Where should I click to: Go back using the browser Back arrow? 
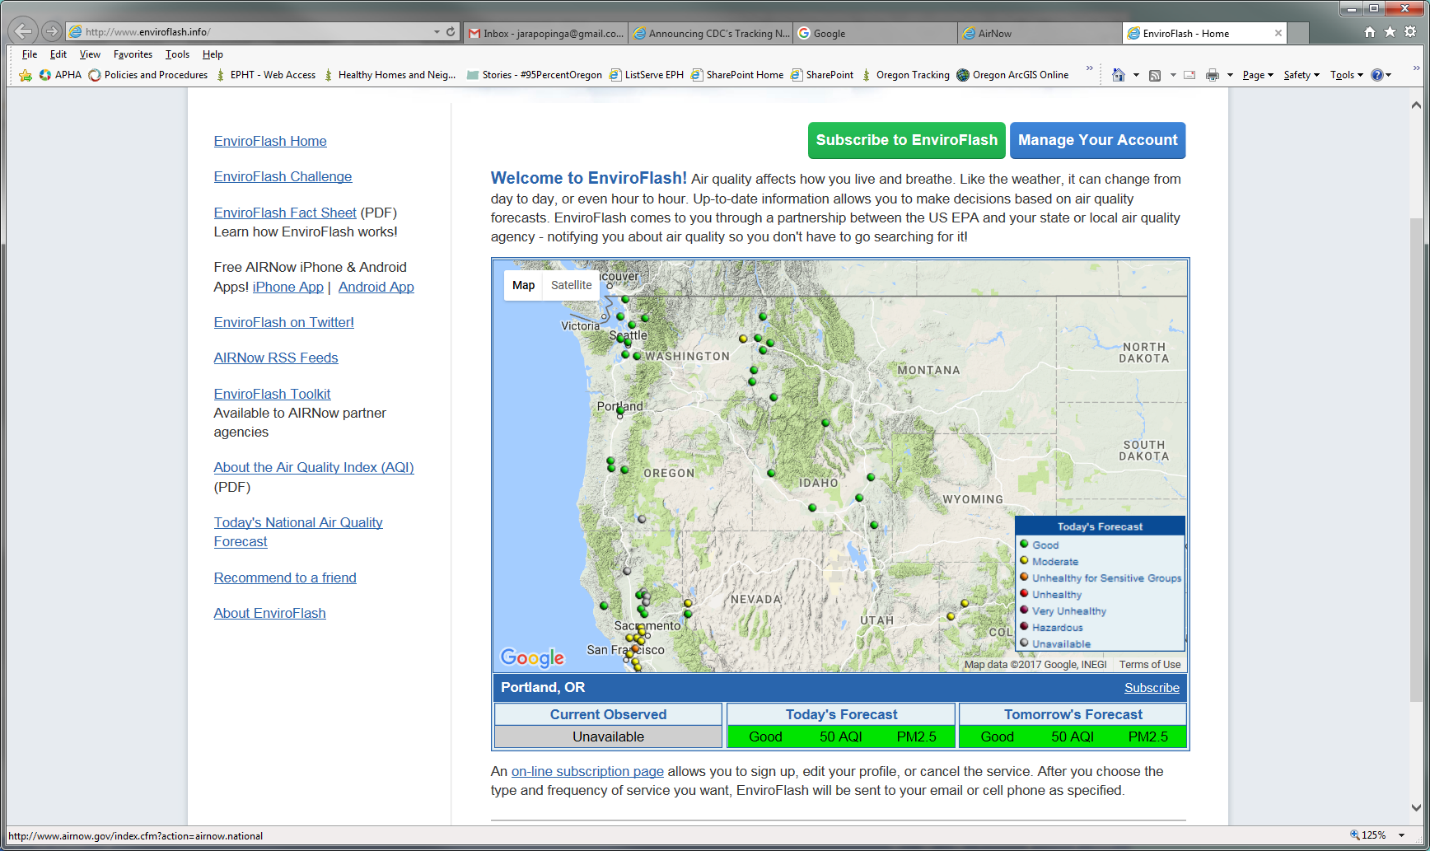[x=23, y=31]
